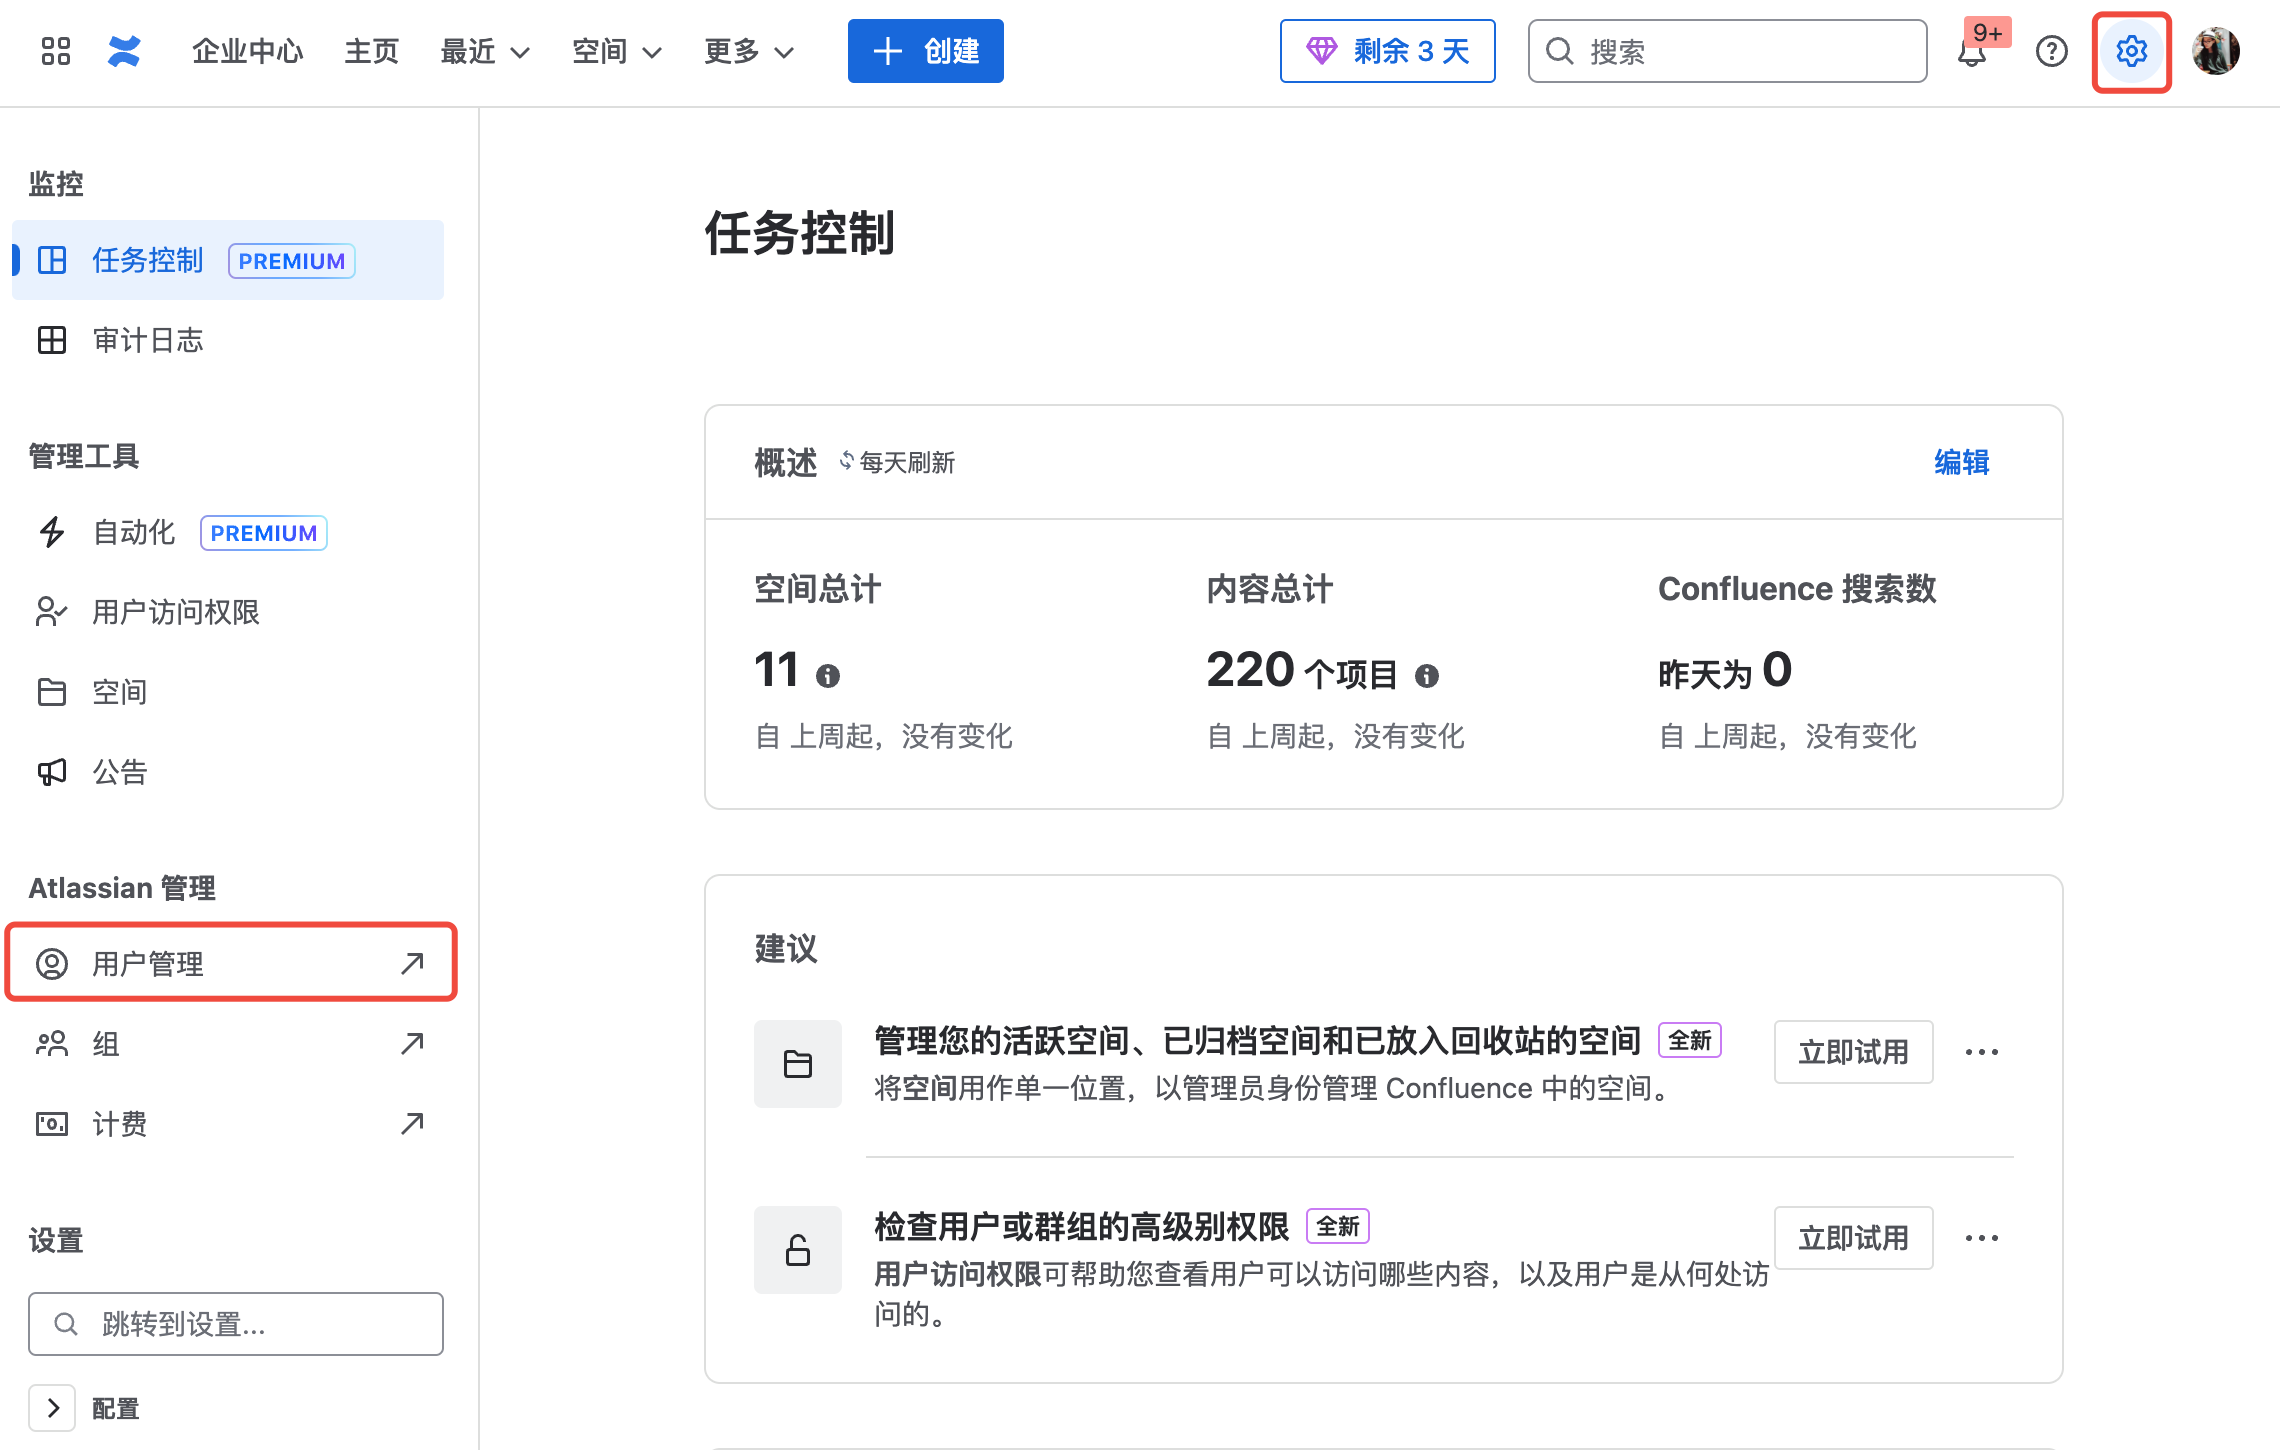Image resolution: width=2280 pixels, height=1450 pixels.
Task: Click the blue 创建 button
Action: pos(926,51)
